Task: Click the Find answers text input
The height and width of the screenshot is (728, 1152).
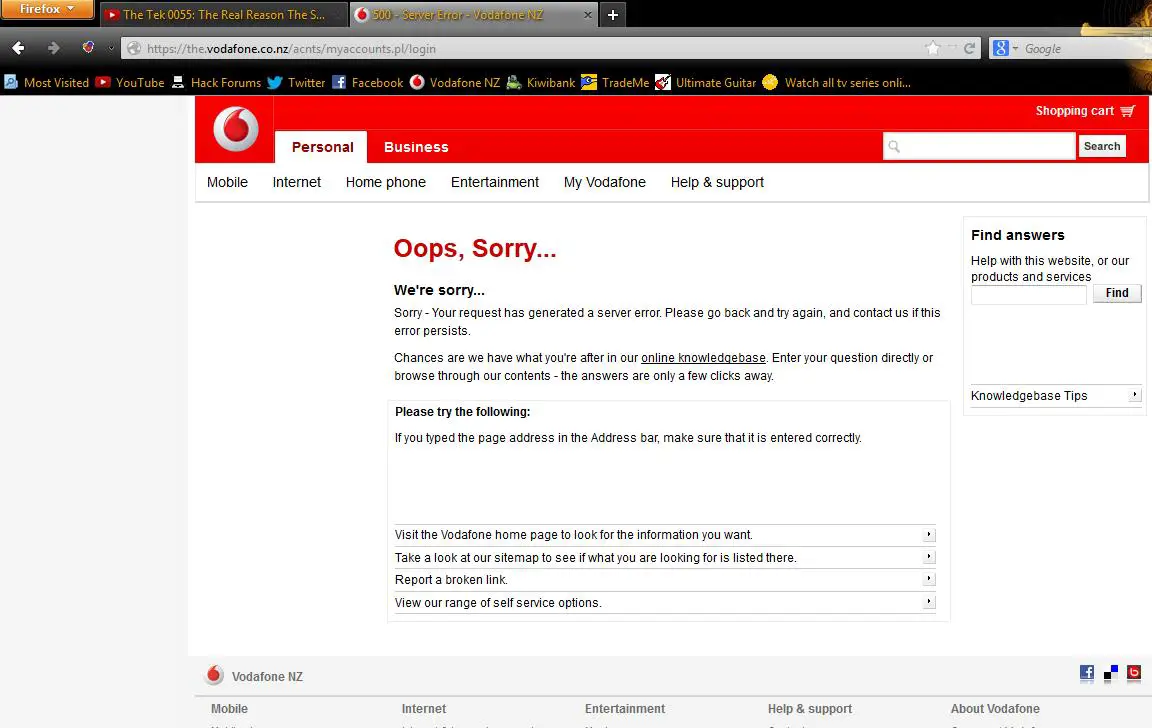Action: point(1029,295)
